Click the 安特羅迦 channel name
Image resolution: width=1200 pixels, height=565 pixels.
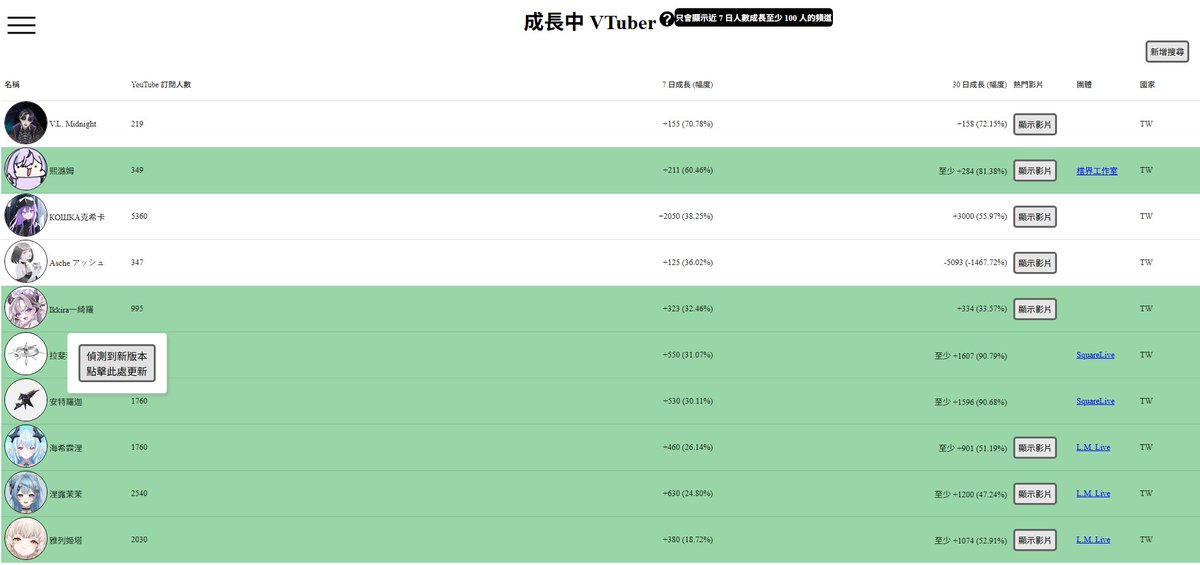click(x=66, y=401)
